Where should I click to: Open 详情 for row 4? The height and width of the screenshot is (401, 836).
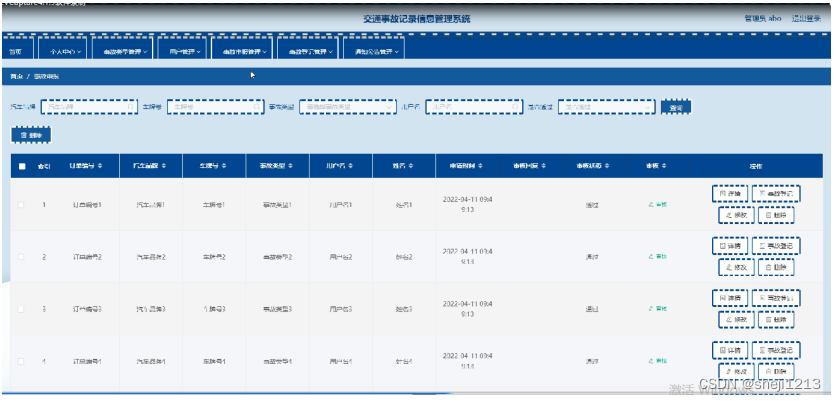[730, 350]
